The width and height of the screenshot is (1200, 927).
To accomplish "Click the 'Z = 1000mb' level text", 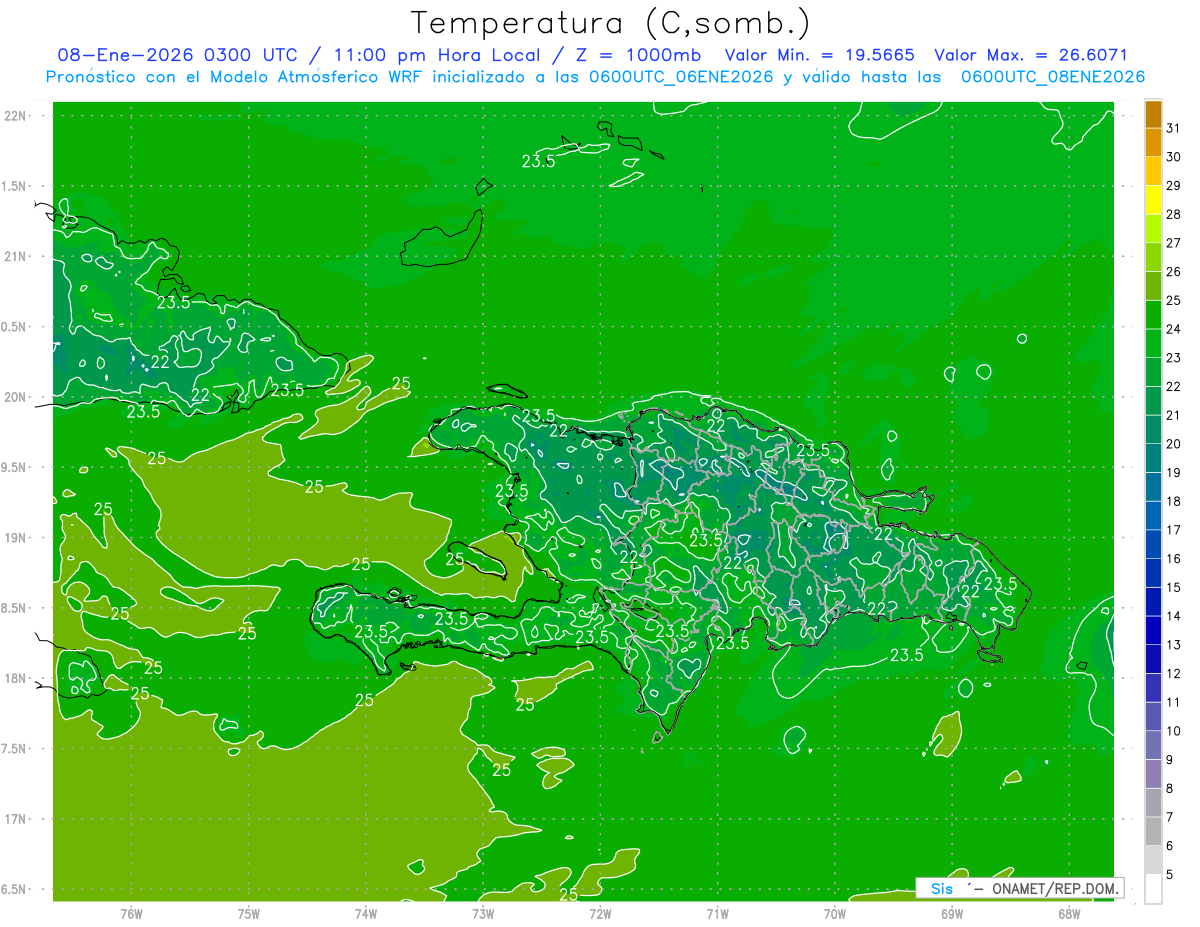I will pos(634,55).
